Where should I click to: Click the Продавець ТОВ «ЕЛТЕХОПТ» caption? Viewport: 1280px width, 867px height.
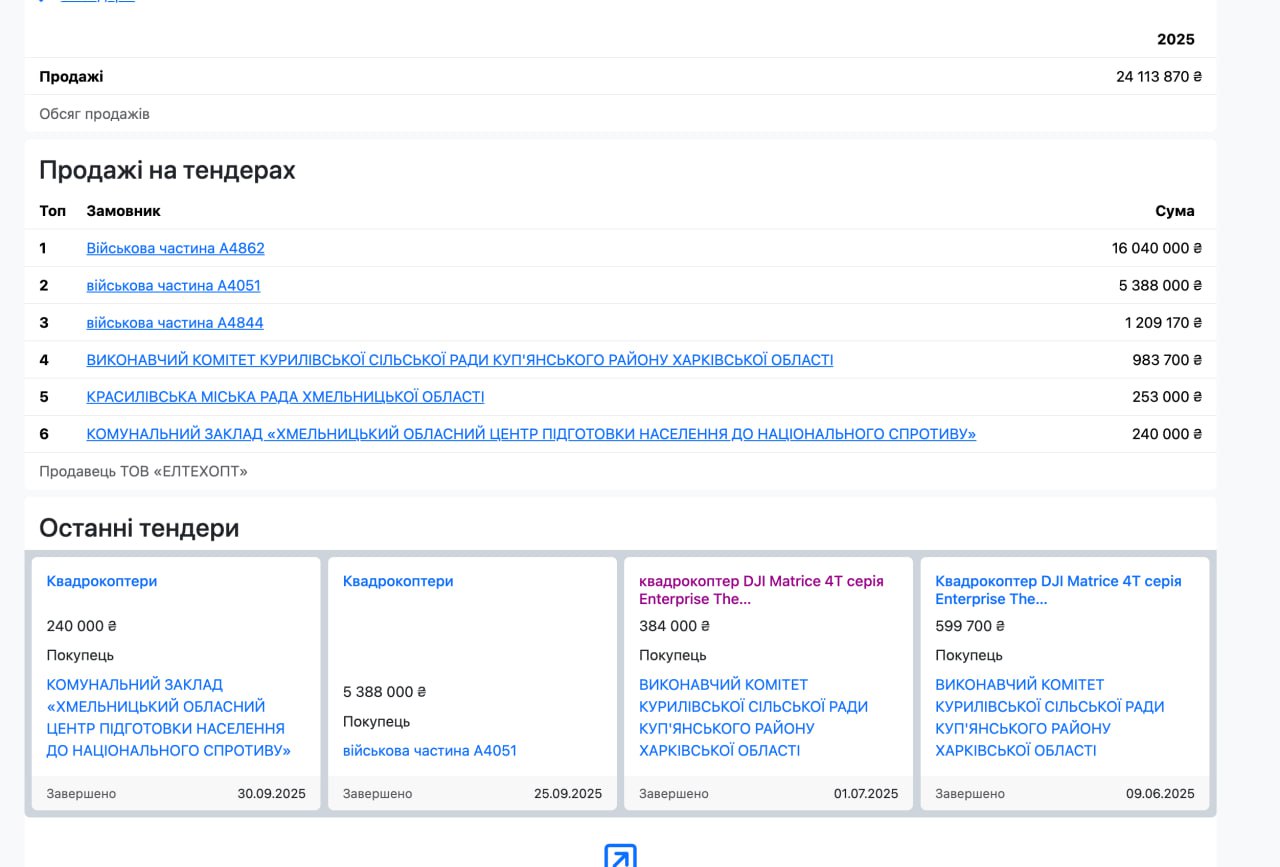point(143,471)
